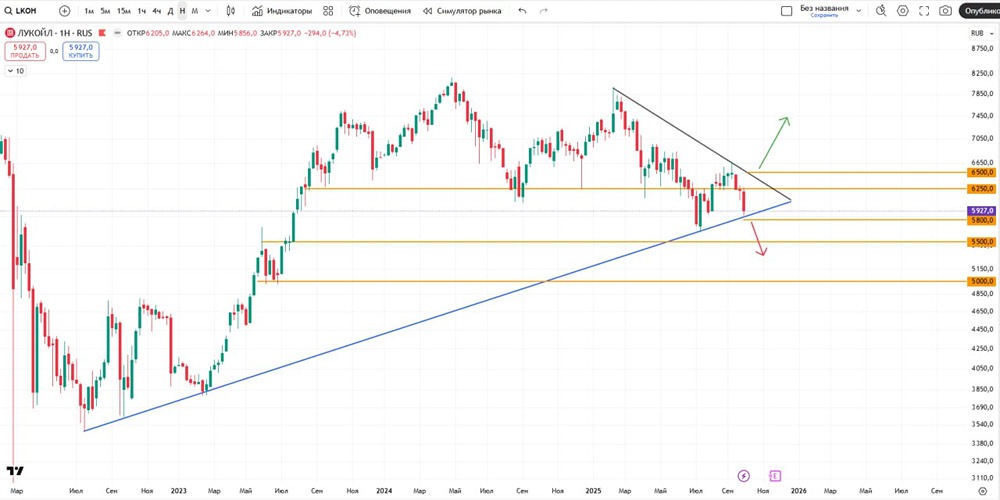Click the МАКС 6264,0 value in the legend

click(193, 33)
